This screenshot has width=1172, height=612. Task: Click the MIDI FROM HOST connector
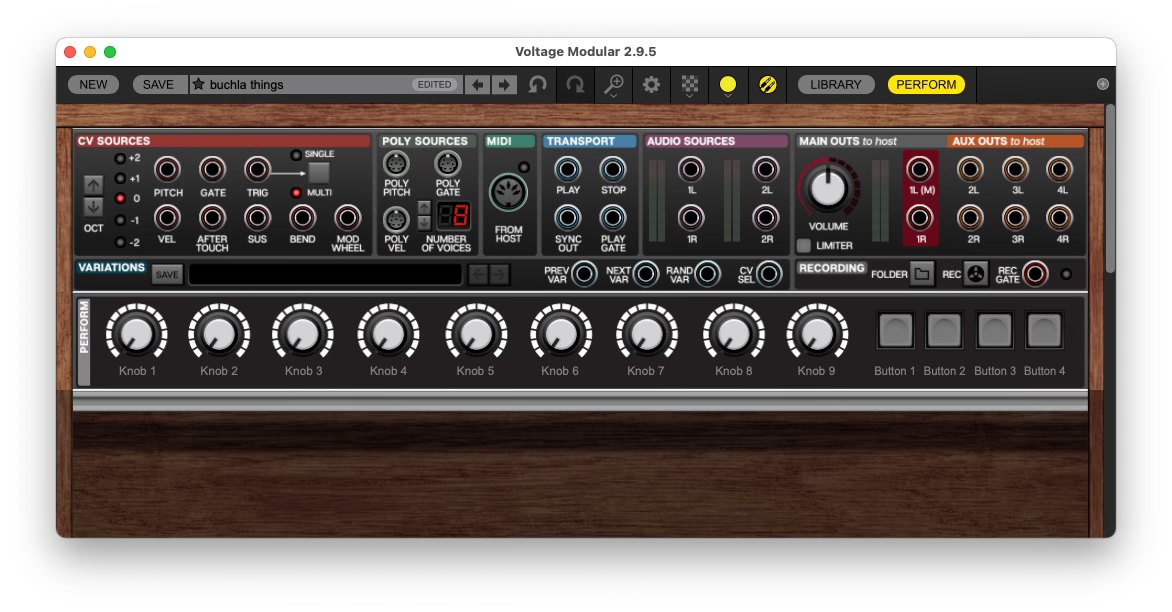click(508, 193)
